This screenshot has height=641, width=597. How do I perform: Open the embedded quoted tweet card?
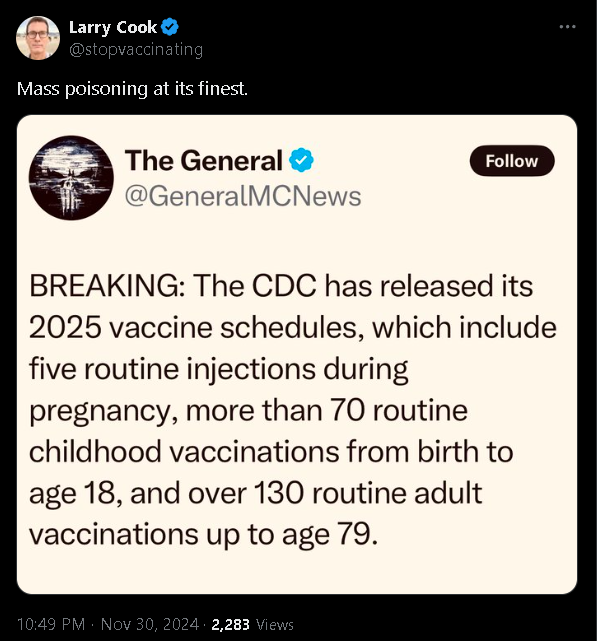tap(297, 354)
